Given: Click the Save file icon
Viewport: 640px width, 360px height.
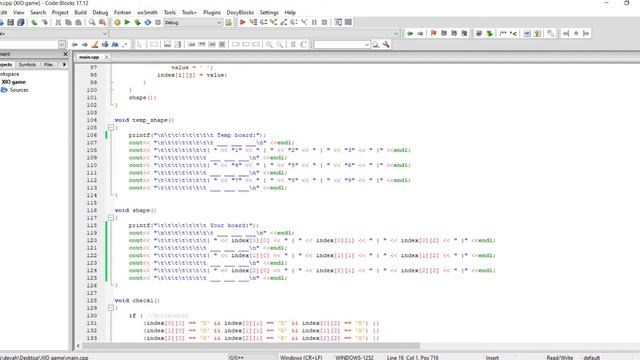Looking at the screenshot, I should pyautogui.click(x=11, y=22).
